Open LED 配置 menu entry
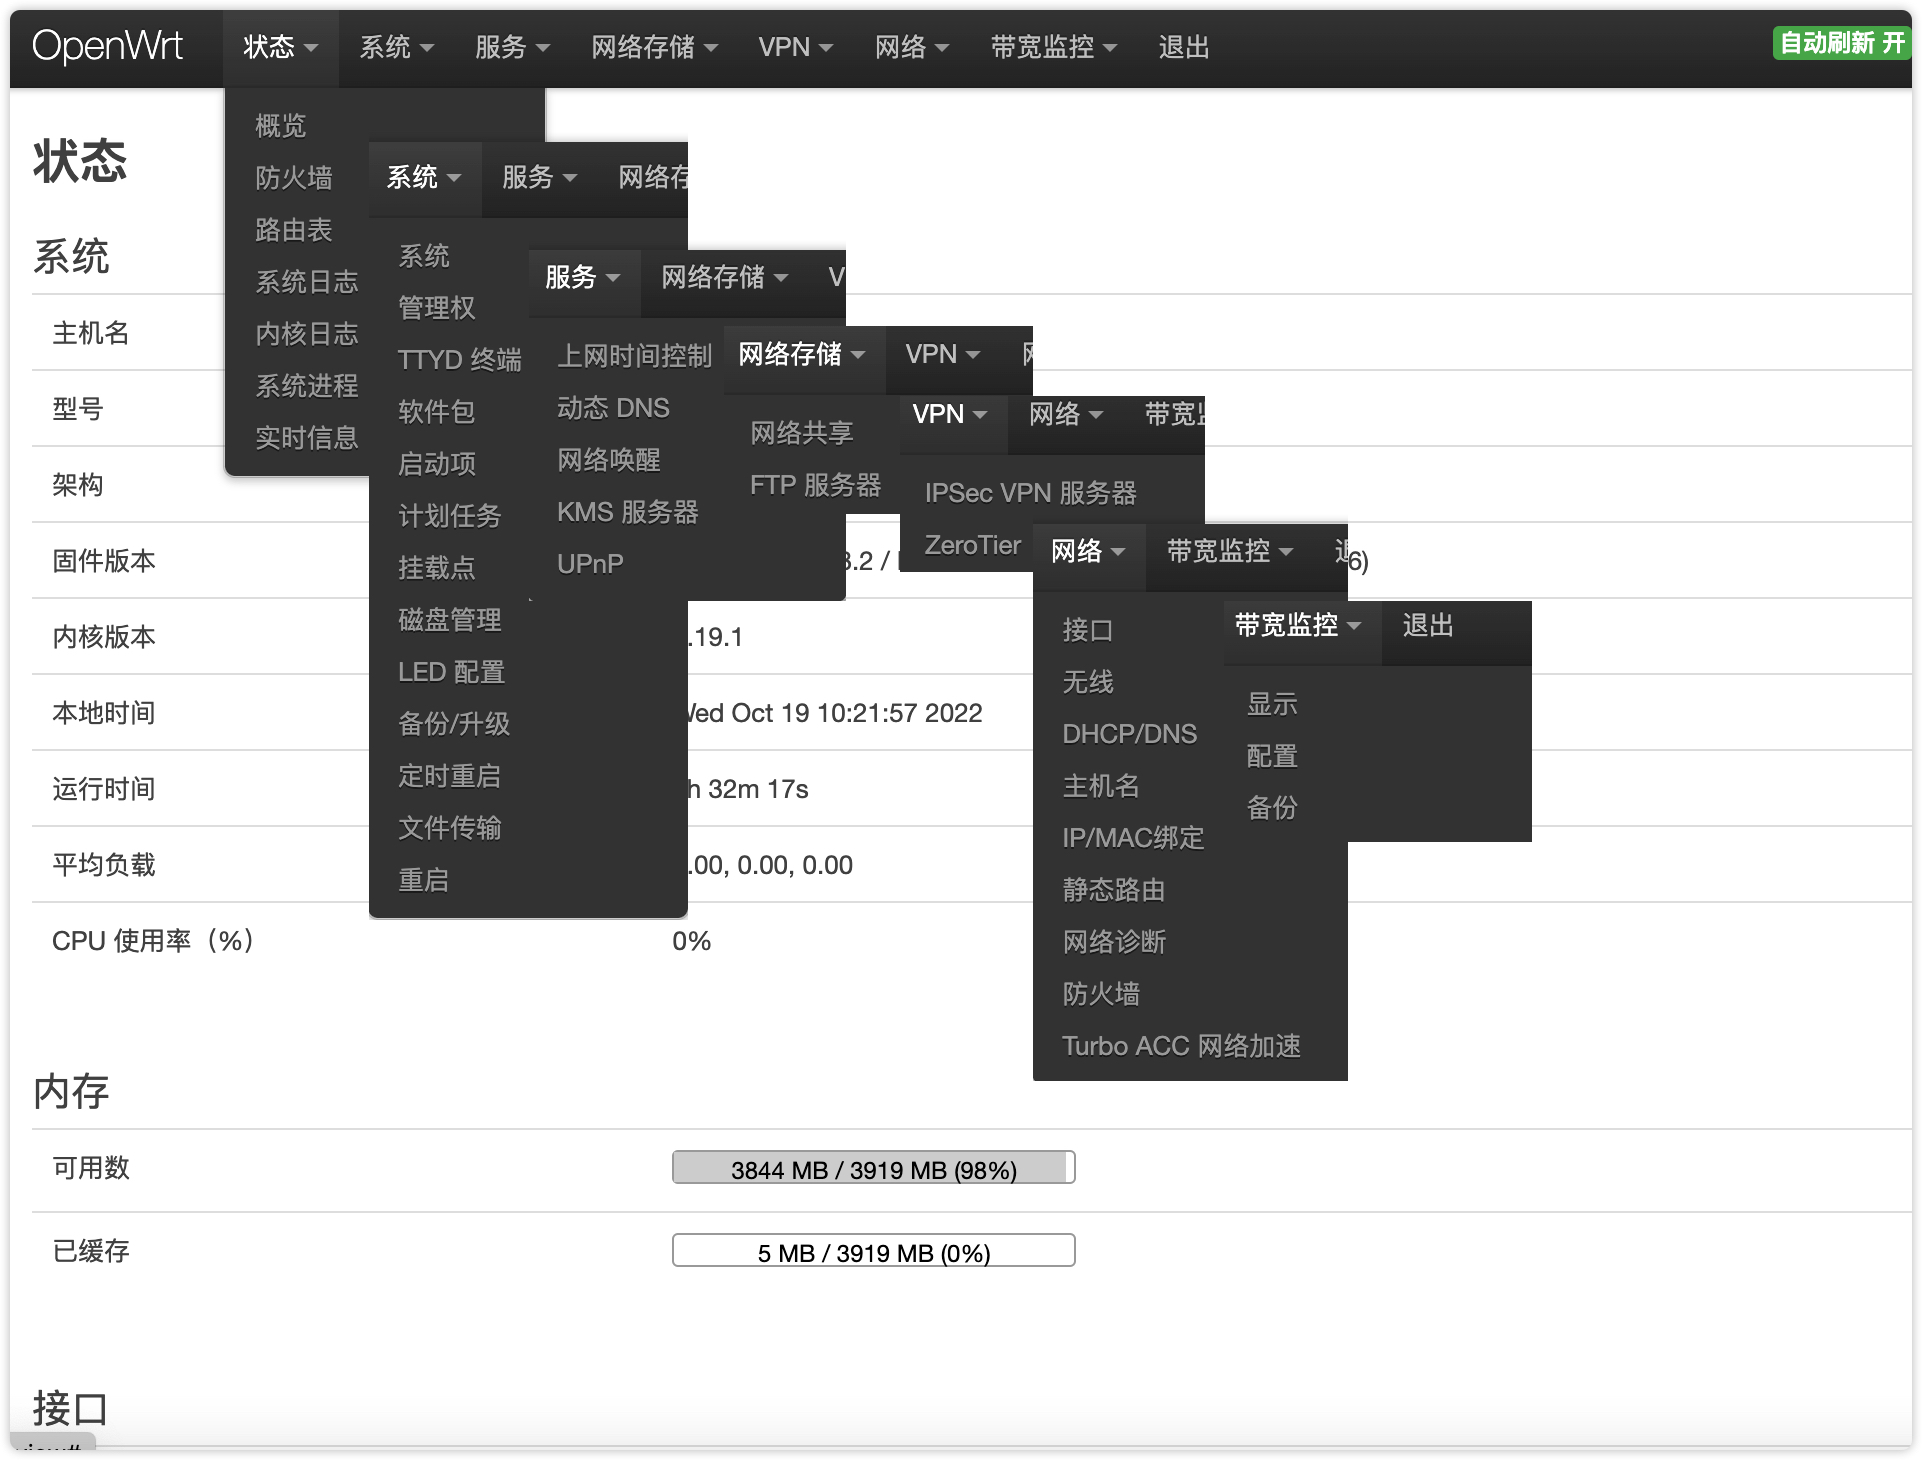Image resolution: width=1922 pixels, height=1460 pixels. pos(451,671)
